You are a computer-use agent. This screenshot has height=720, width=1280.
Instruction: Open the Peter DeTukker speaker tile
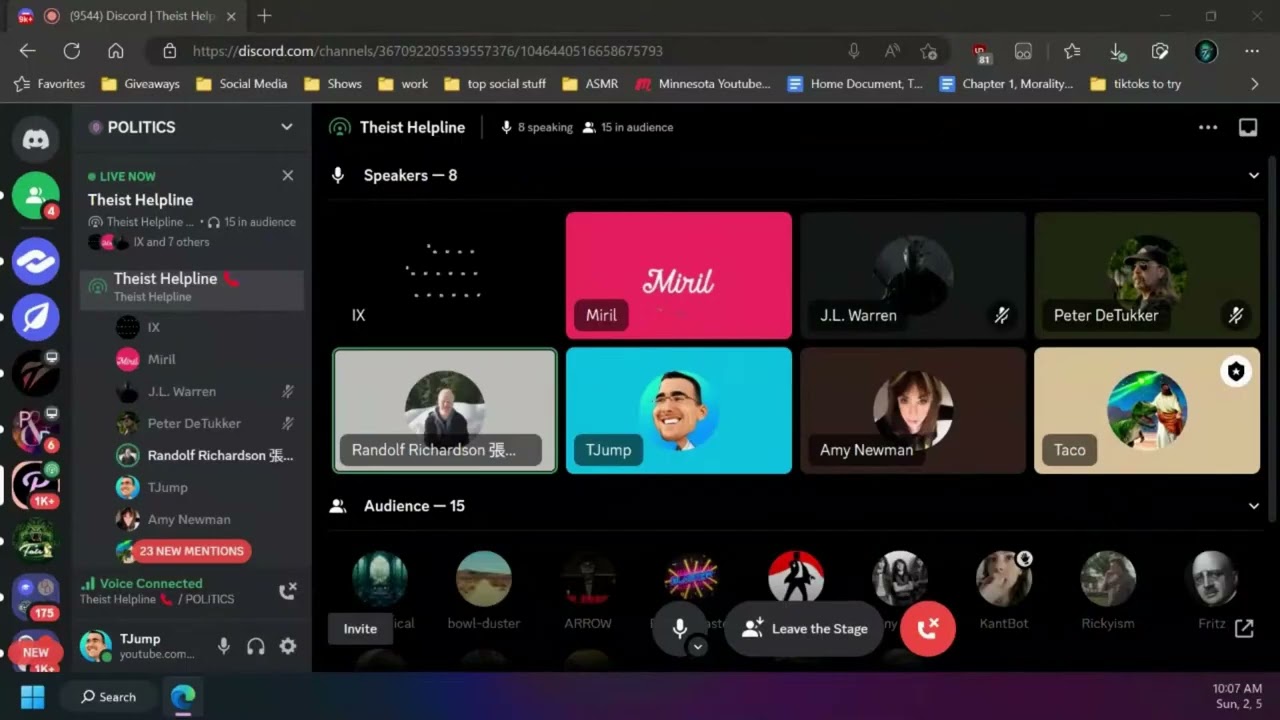1147,275
